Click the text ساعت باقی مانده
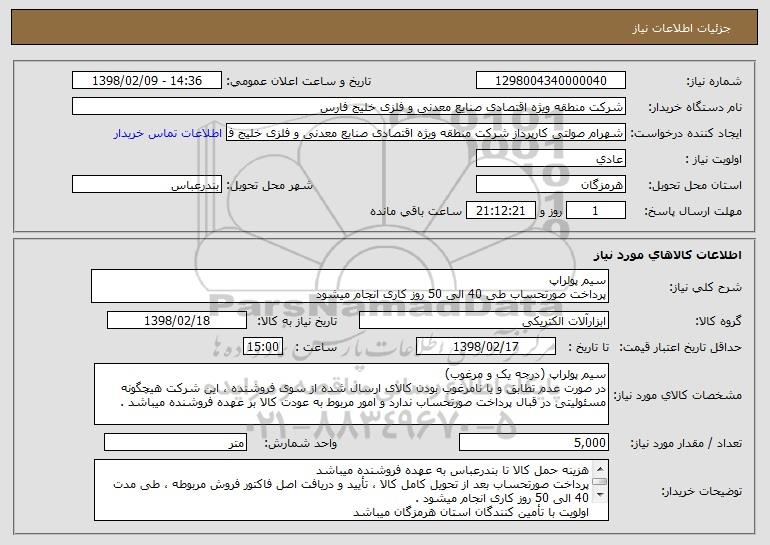Screen dimensions: 770x545 [x=416, y=211]
